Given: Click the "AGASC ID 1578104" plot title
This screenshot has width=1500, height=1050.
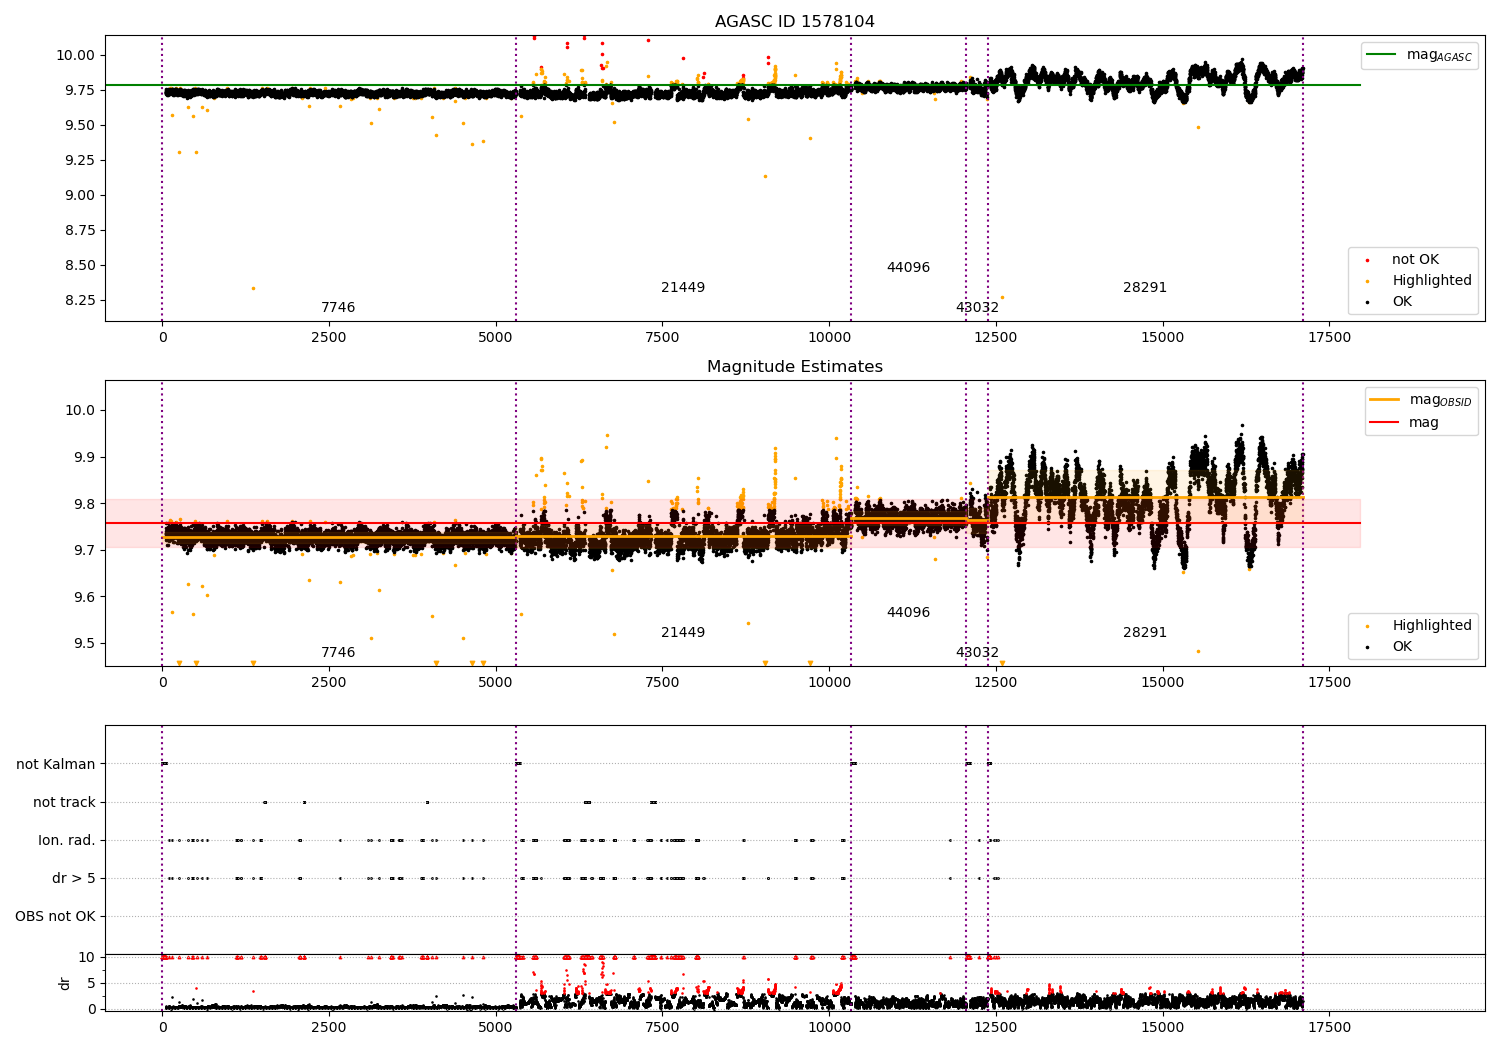Looking at the screenshot, I should (795, 22).
